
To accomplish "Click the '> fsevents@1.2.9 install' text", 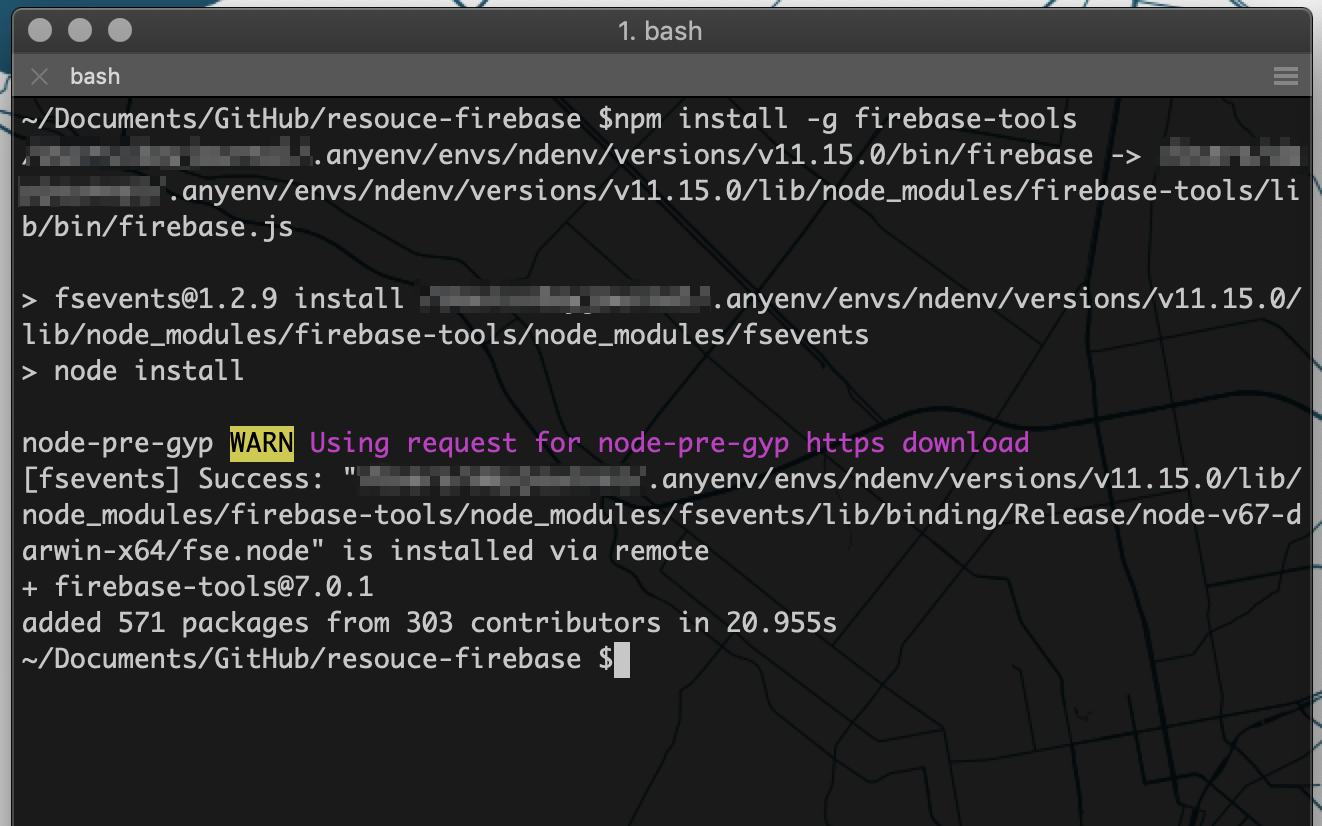I will [x=213, y=299].
